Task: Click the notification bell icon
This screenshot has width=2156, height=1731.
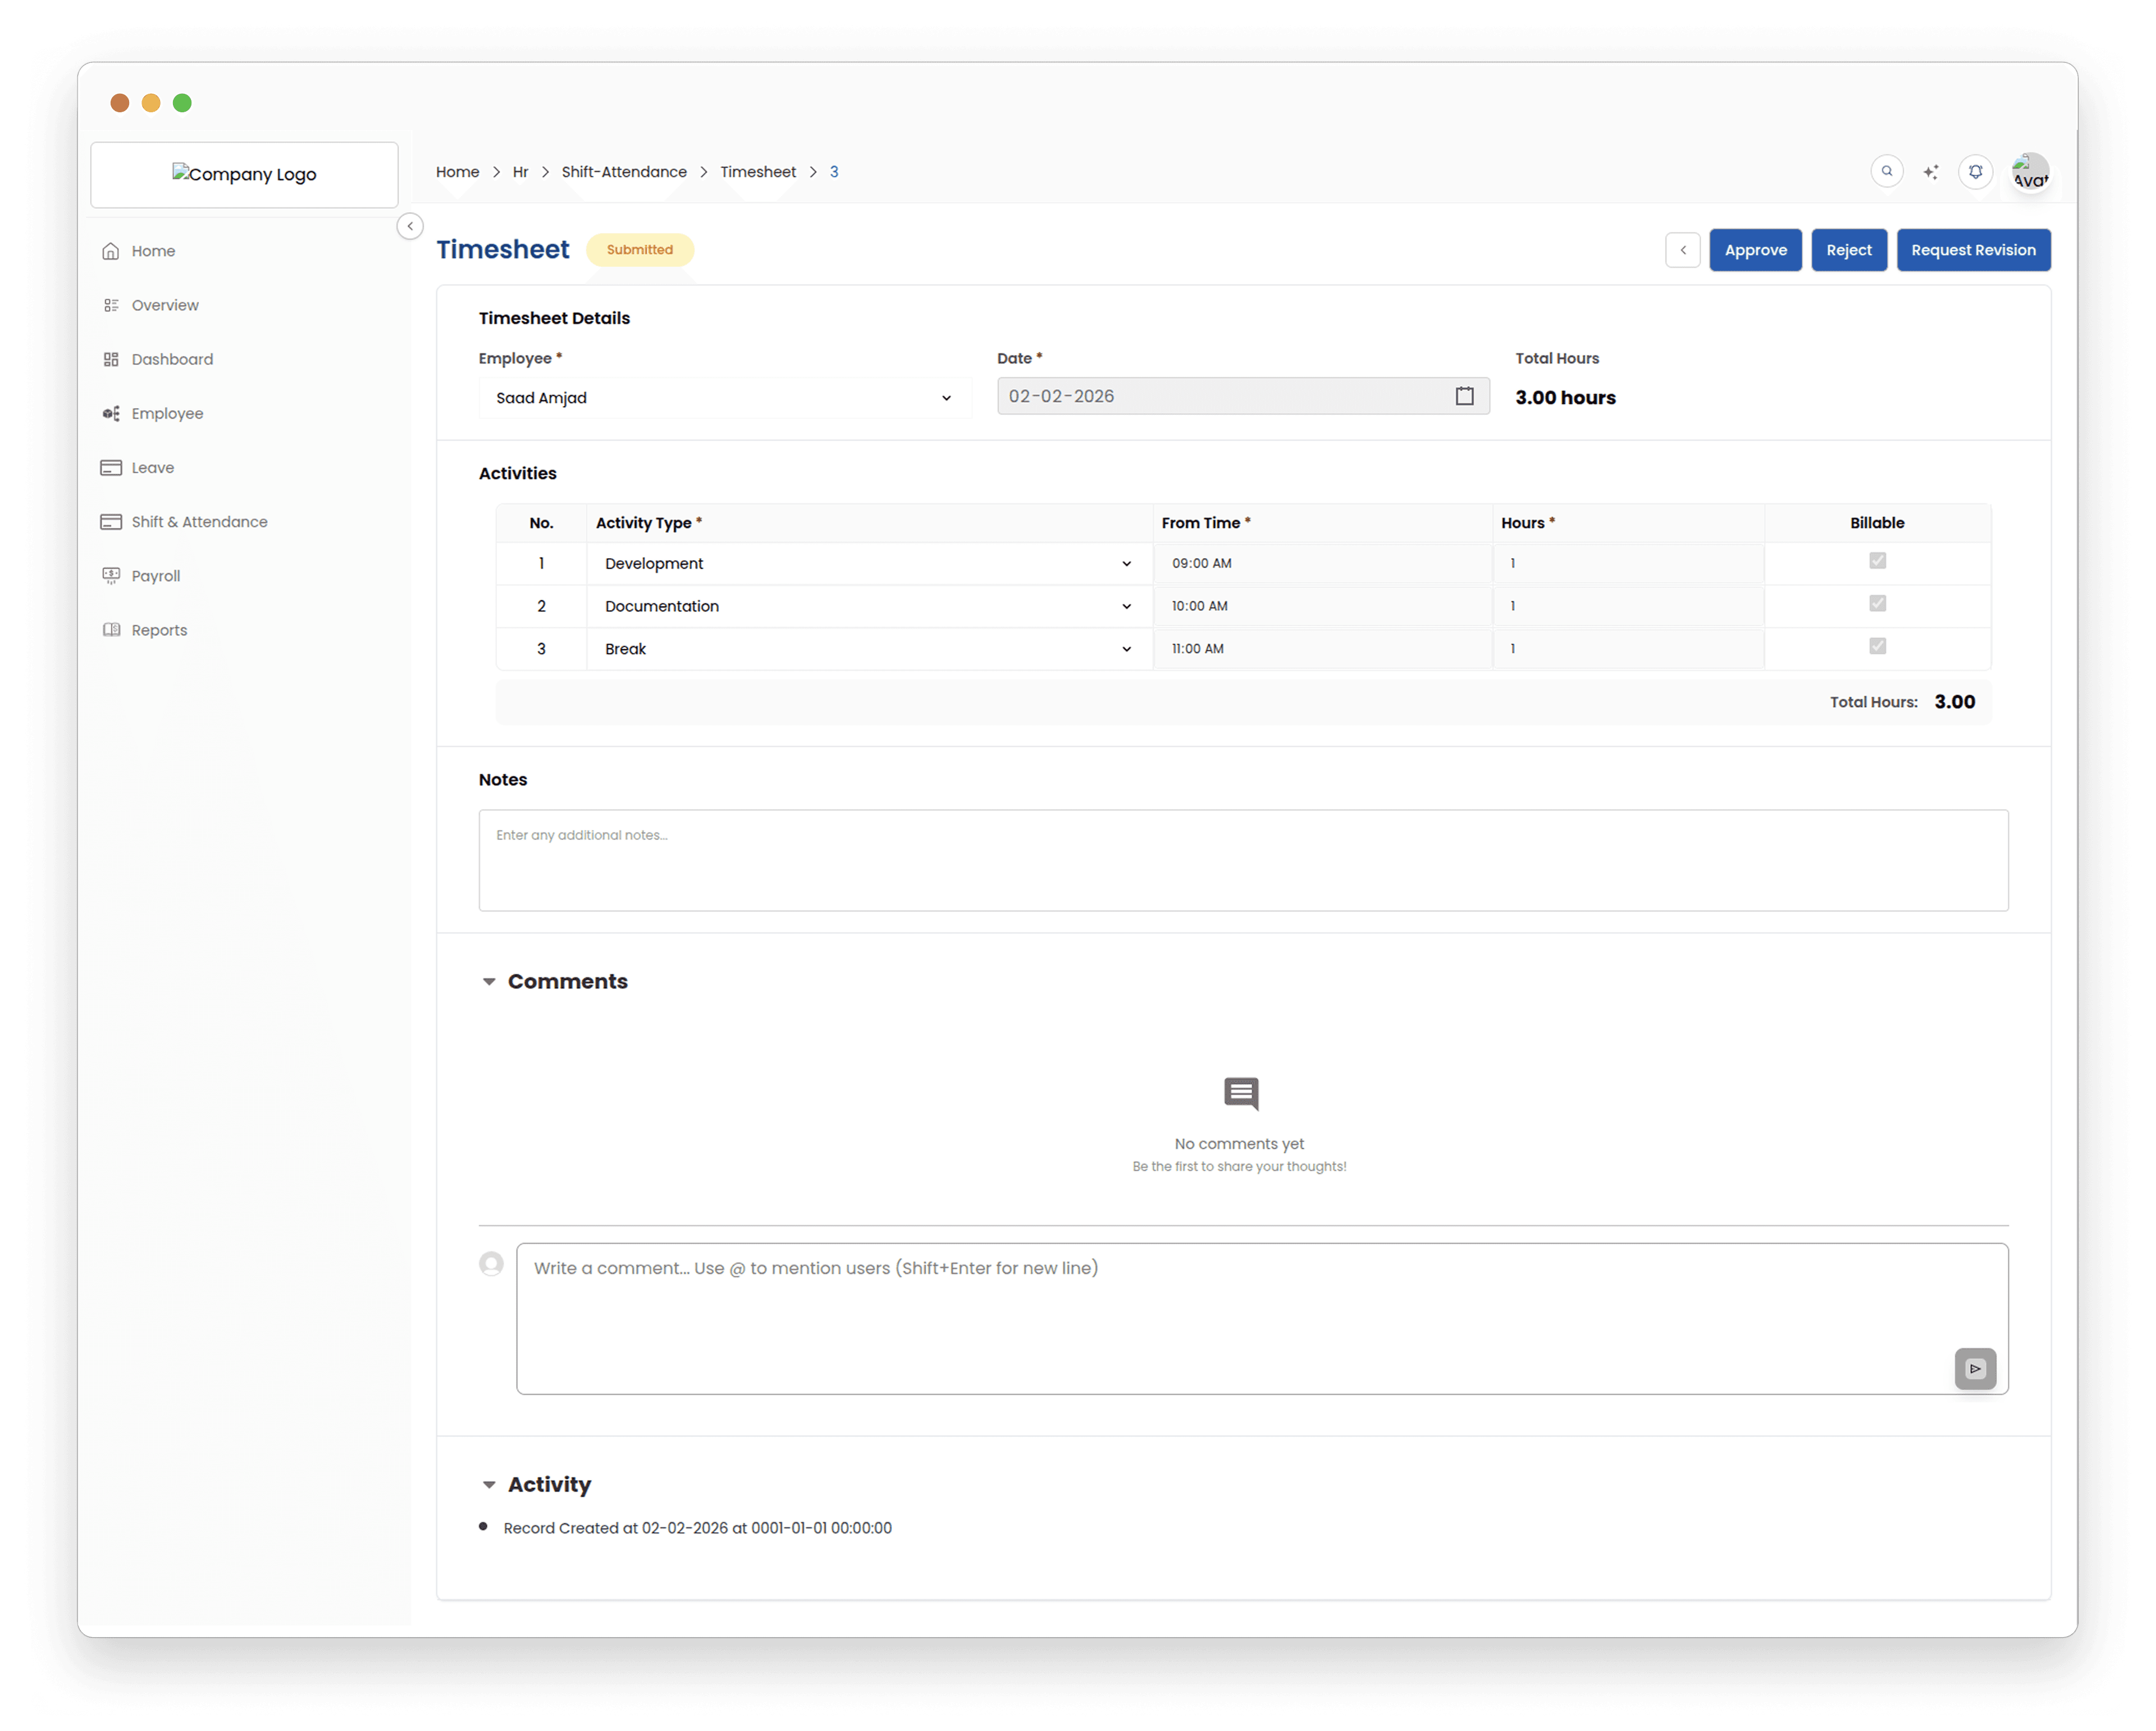Action: [x=1975, y=171]
